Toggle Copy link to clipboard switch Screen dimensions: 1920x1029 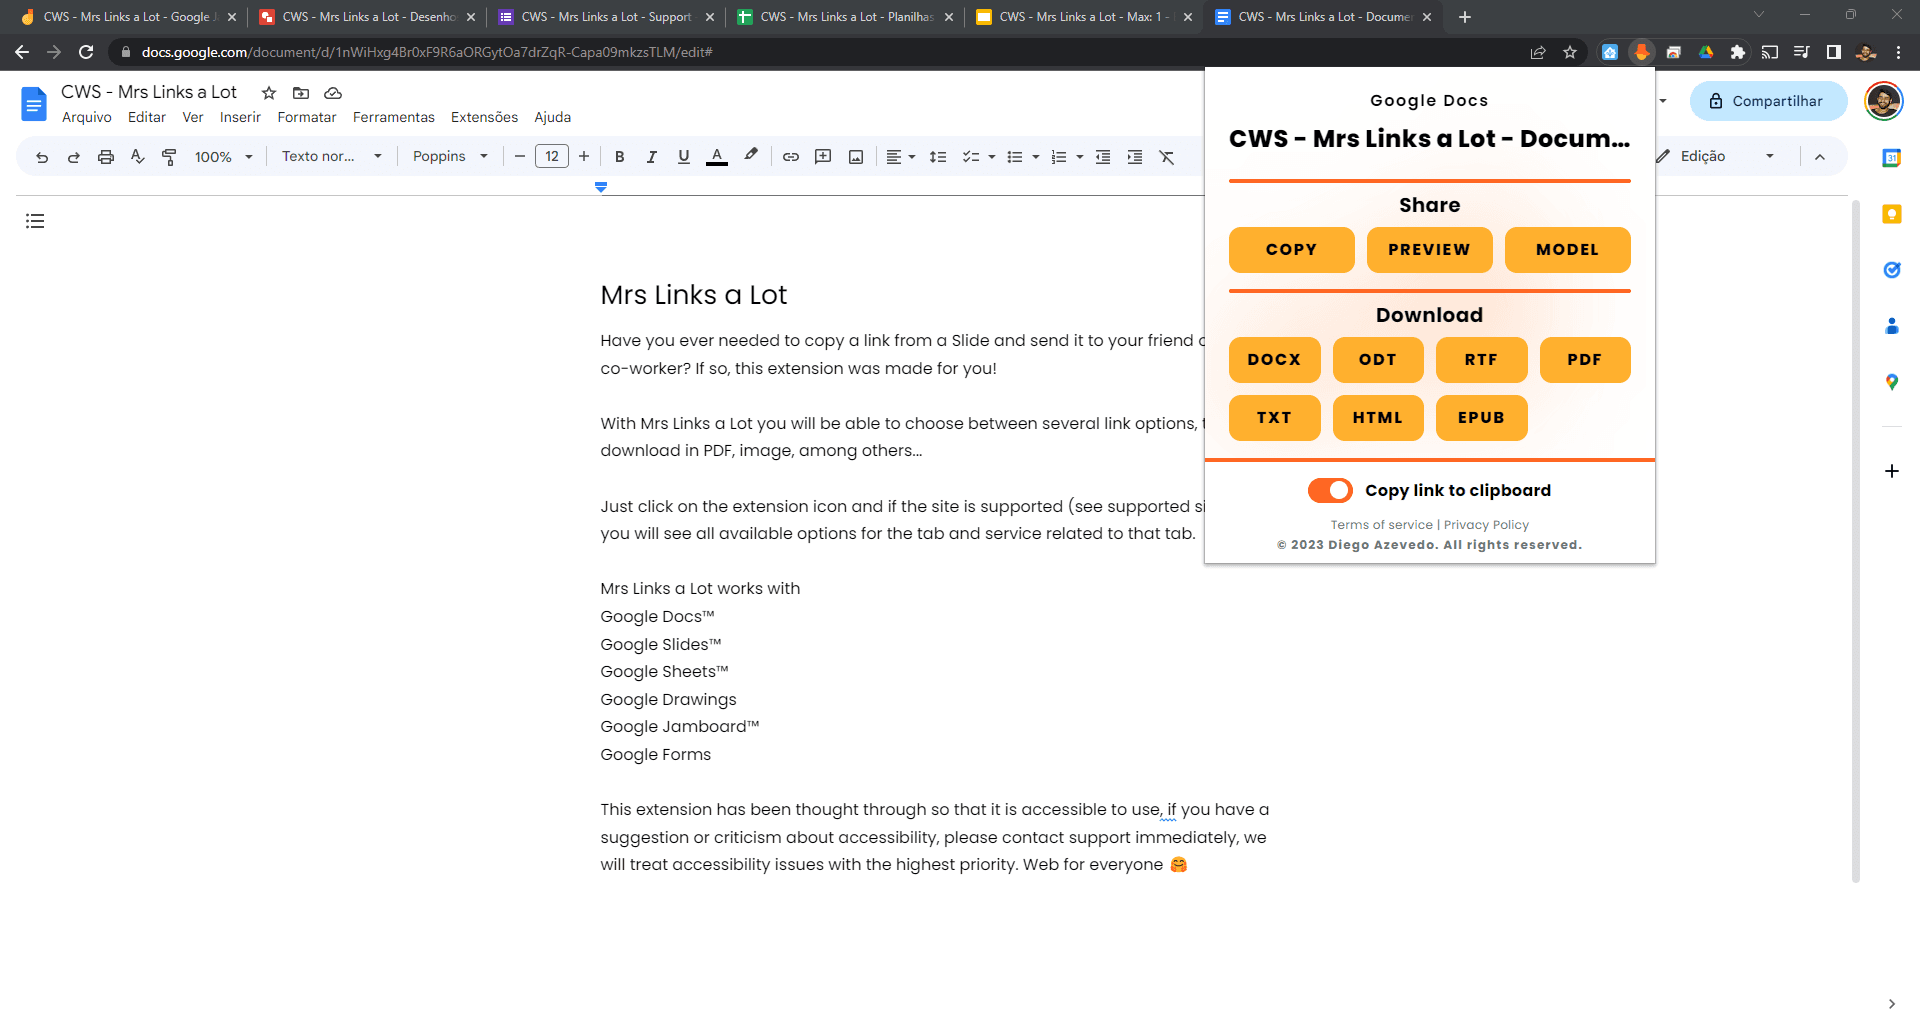[x=1330, y=490]
